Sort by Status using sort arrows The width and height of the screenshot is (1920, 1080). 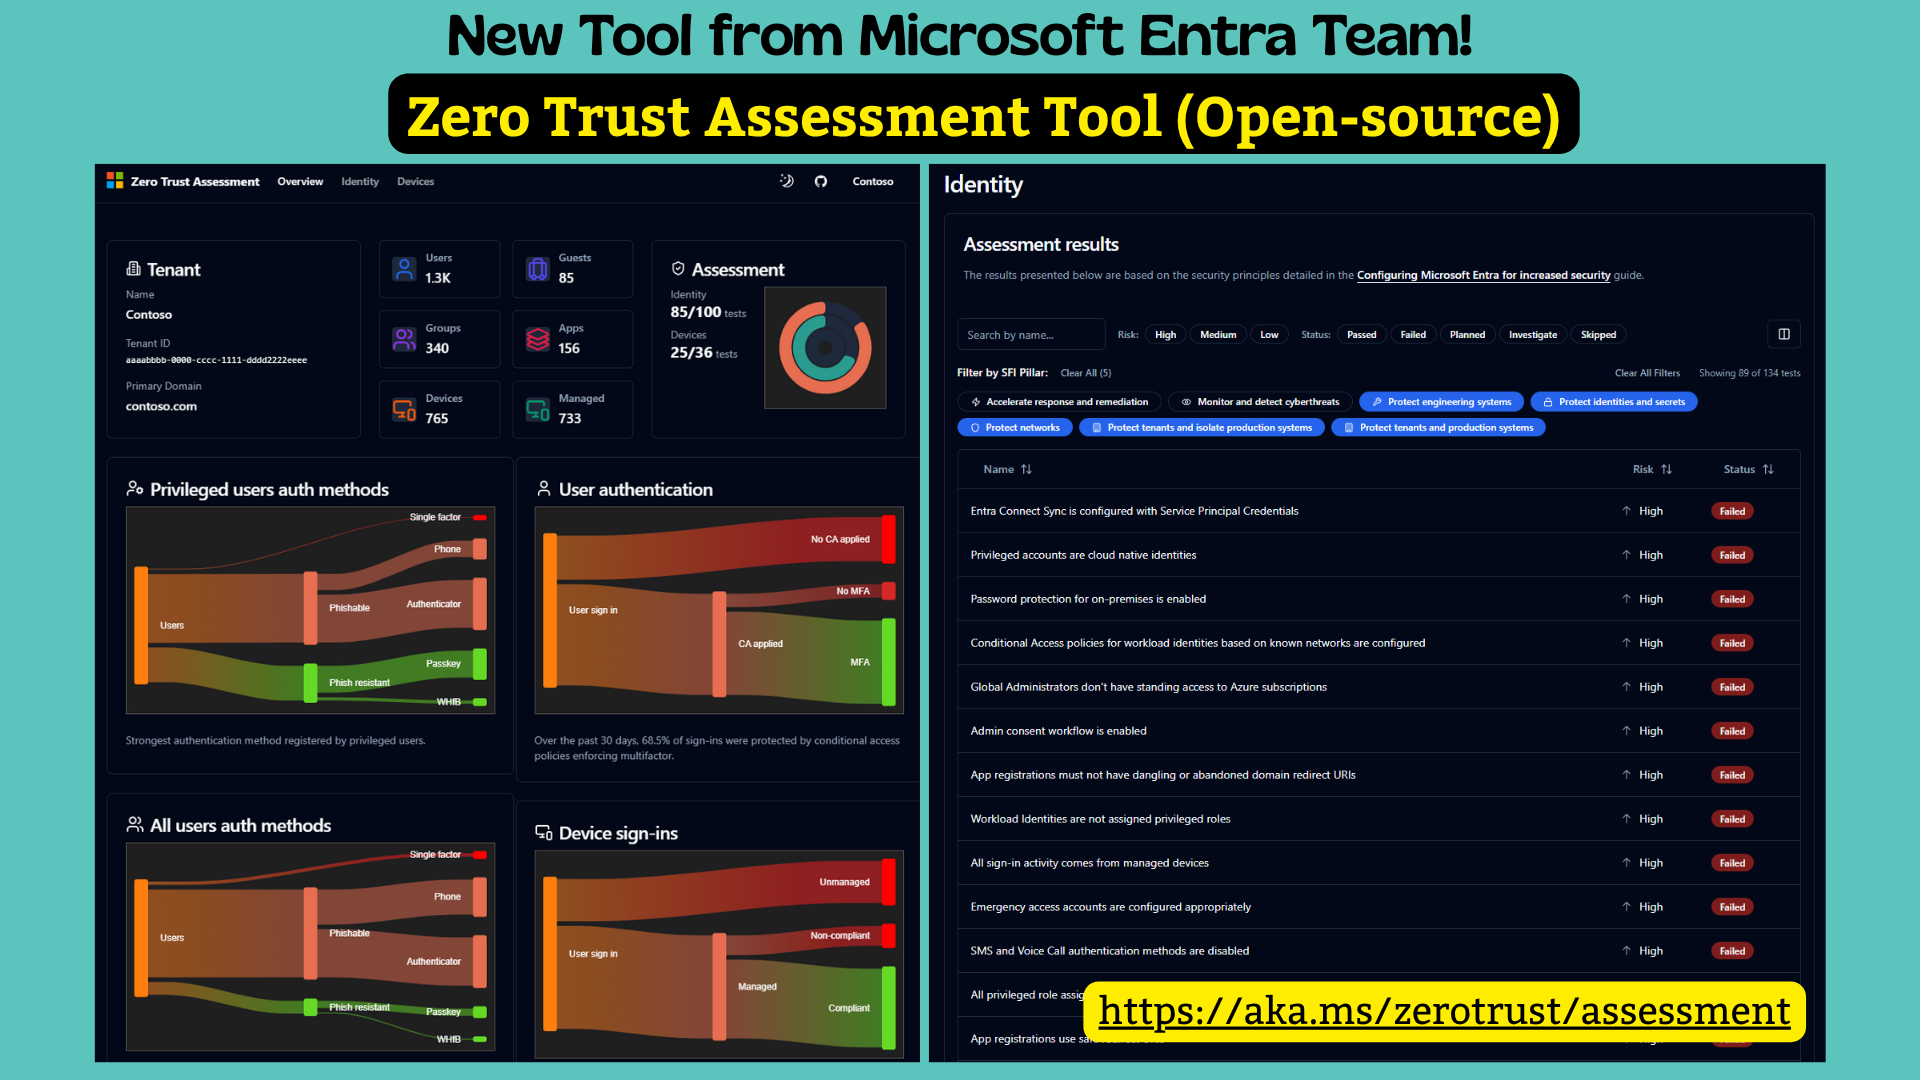pyautogui.click(x=1768, y=469)
